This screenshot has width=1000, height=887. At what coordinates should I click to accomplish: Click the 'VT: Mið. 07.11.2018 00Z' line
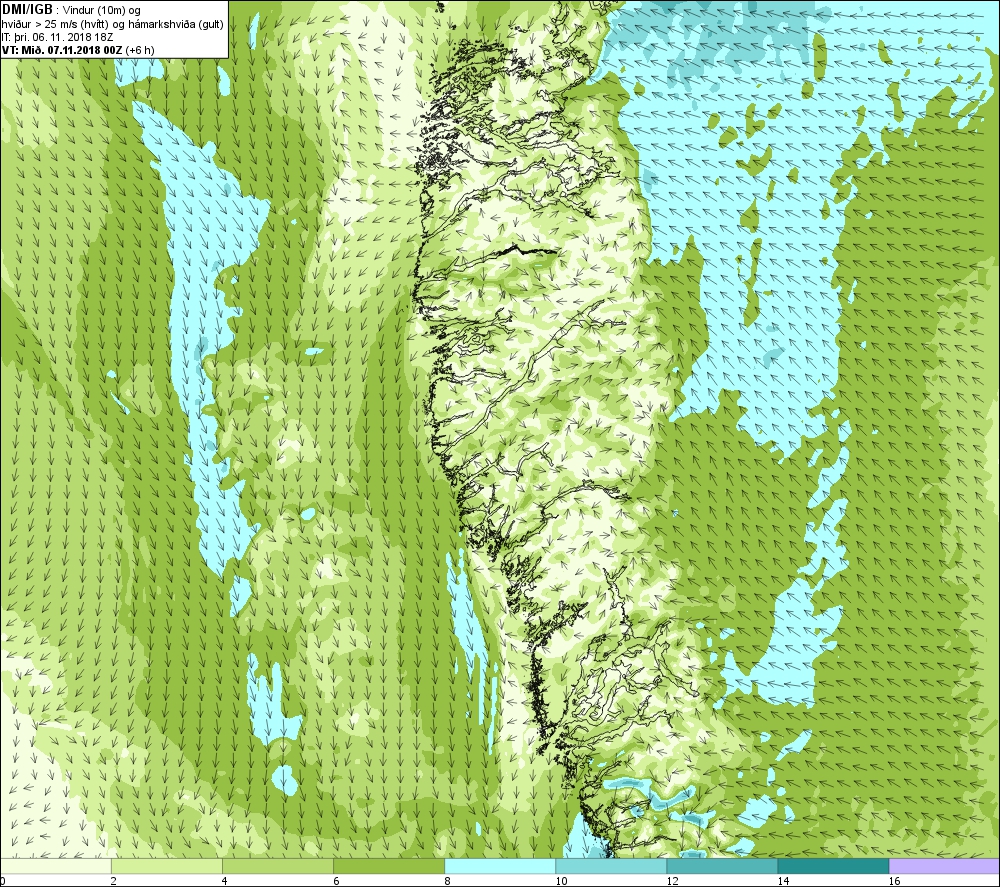pyautogui.click(x=78, y=50)
